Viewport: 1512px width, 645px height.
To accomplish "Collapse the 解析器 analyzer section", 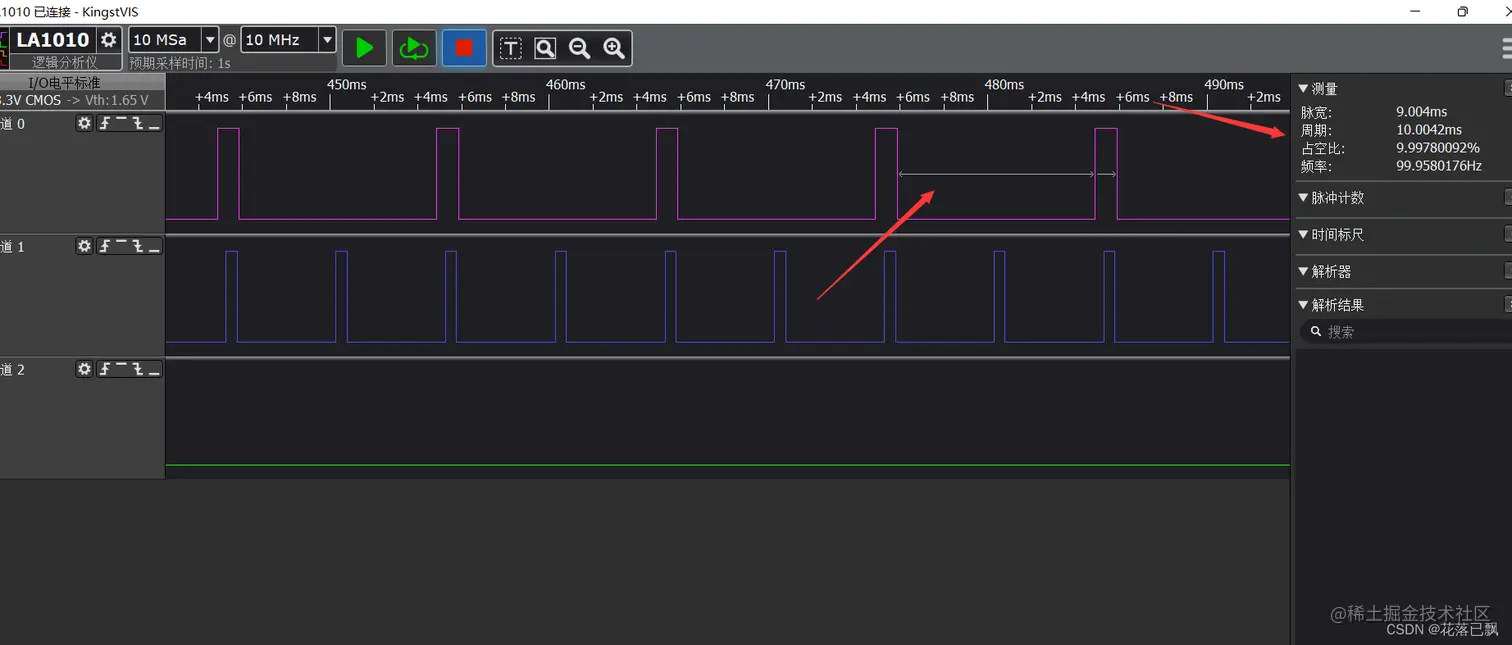I will click(x=1303, y=271).
